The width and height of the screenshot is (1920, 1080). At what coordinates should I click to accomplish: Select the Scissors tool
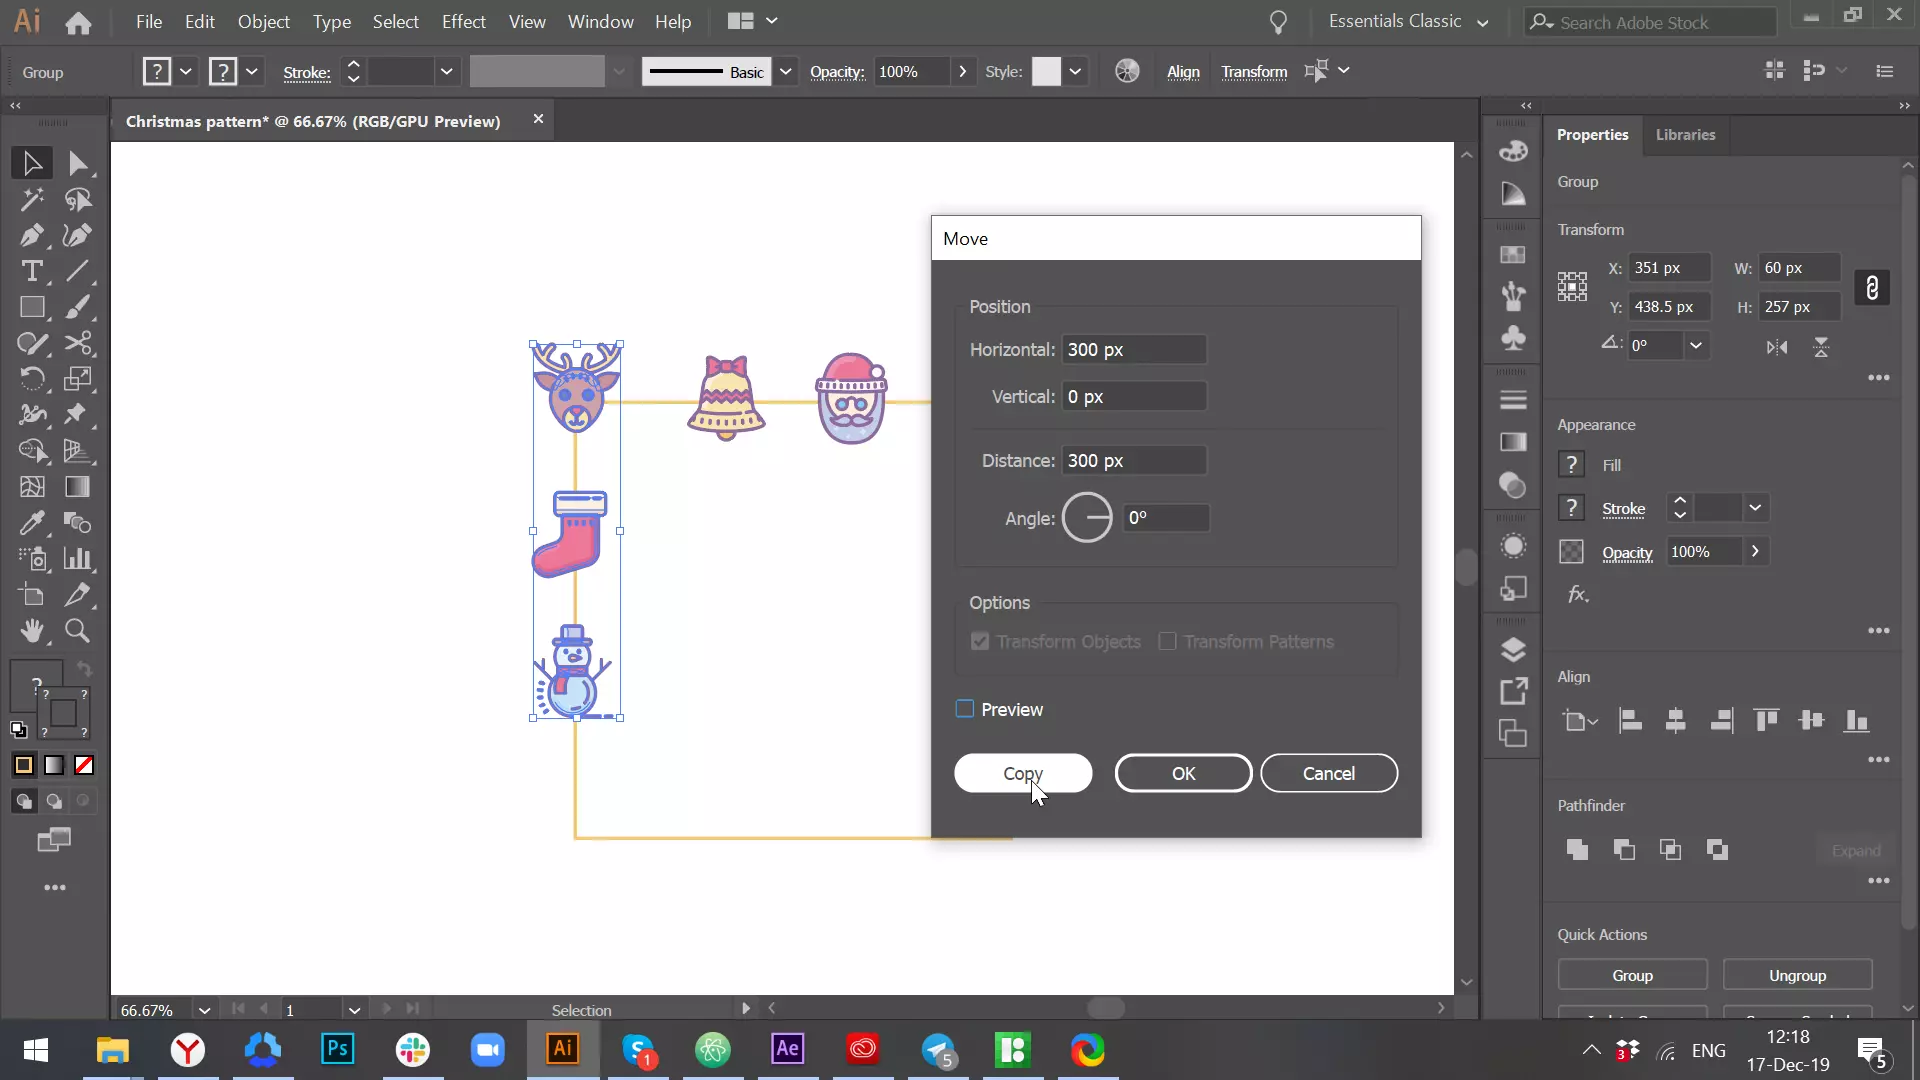click(x=78, y=343)
